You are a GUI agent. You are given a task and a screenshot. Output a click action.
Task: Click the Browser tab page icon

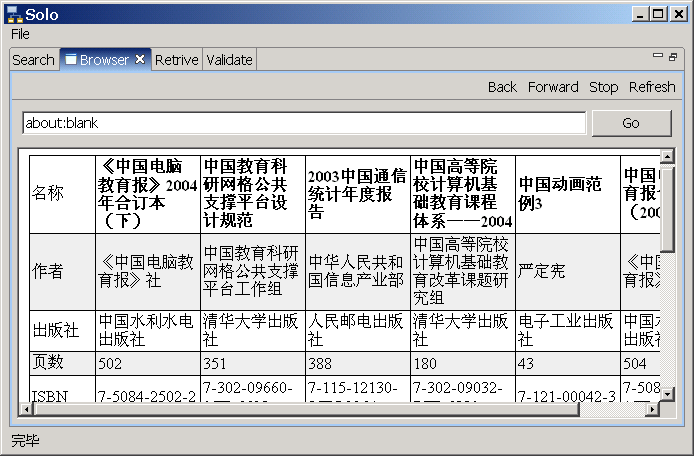pos(71,59)
